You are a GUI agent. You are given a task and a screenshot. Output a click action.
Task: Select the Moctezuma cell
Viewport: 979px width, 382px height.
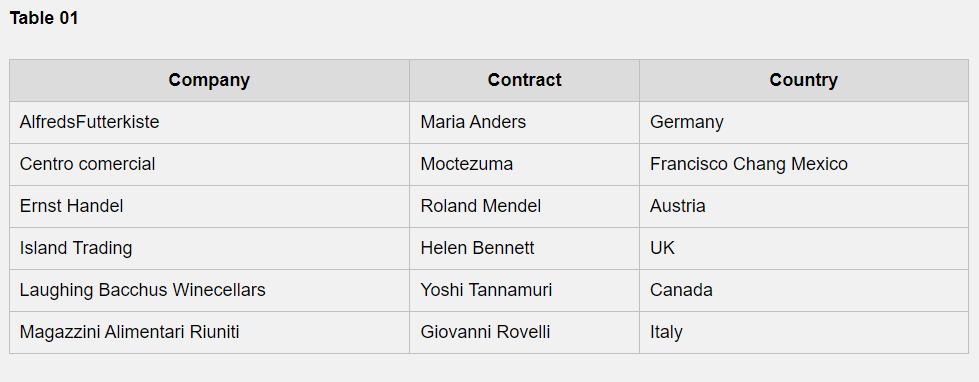524,164
